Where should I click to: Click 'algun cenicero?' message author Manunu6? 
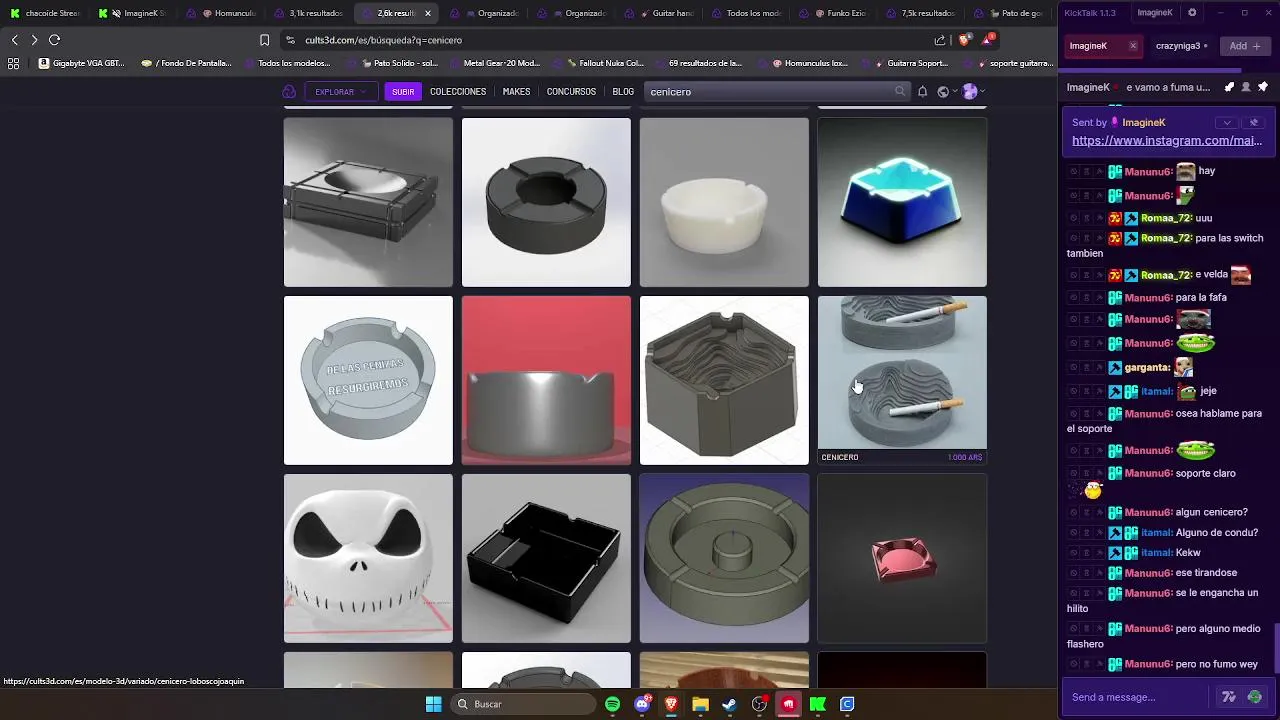coord(1147,512)
